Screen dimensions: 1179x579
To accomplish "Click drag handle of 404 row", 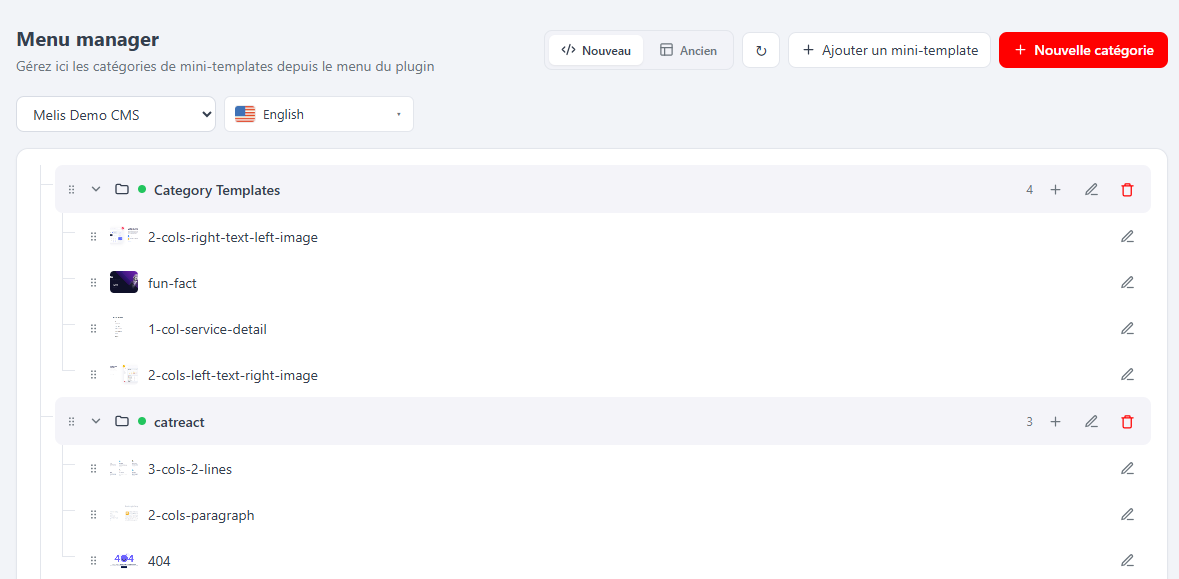I will pos(93,561).
